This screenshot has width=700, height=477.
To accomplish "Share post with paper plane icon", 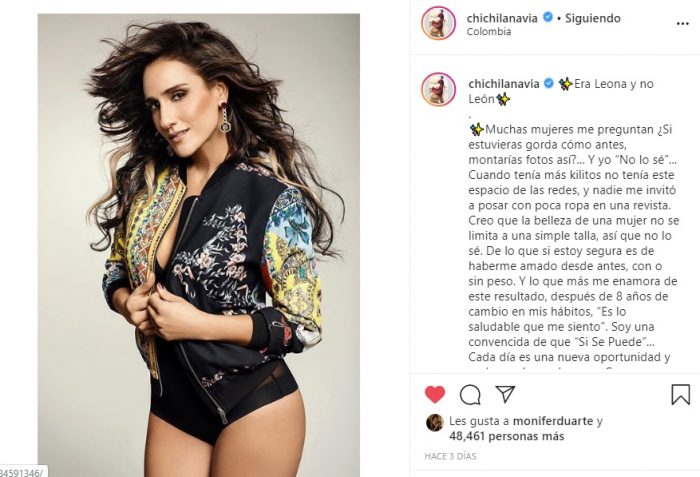I will coord(505,394).
